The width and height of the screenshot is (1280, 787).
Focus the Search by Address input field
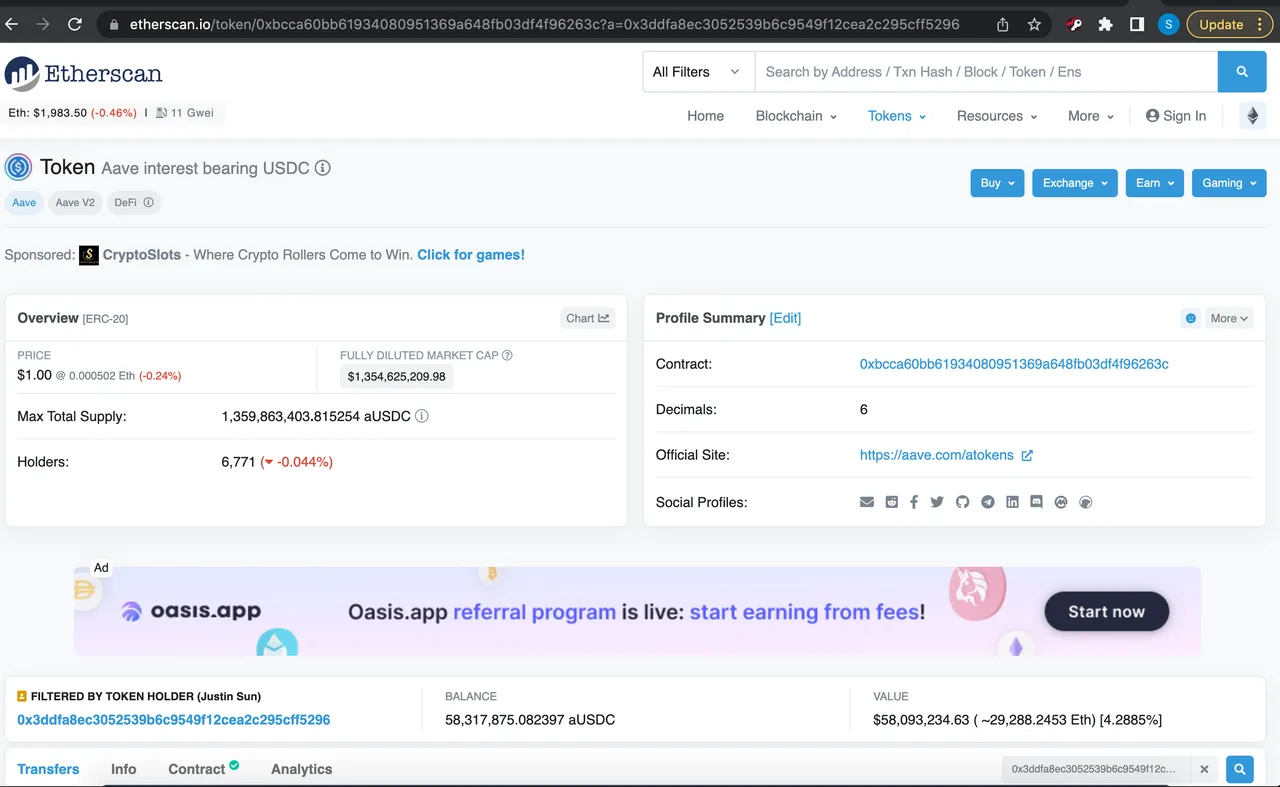pos(986,72)
